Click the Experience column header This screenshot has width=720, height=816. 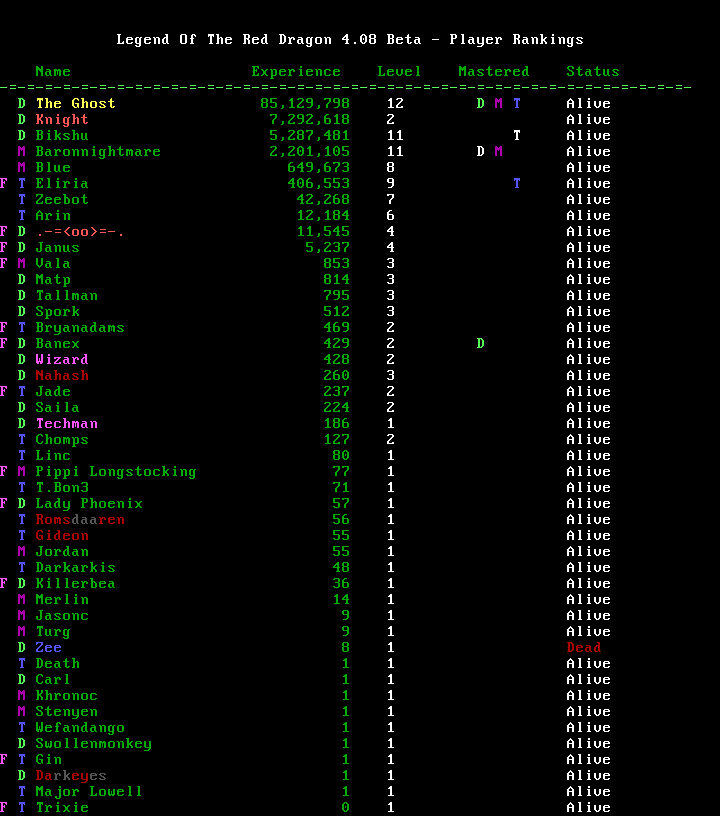click(x=296, y=72)
